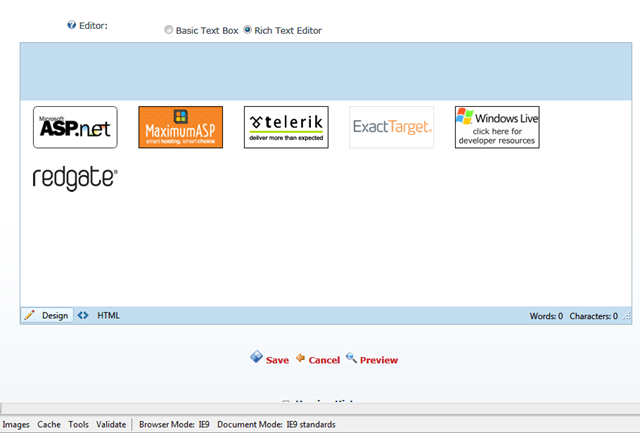This screenshot has width=640, height=433.
Task: Click the Preview magnifier icon
Action: coord(351,358)
